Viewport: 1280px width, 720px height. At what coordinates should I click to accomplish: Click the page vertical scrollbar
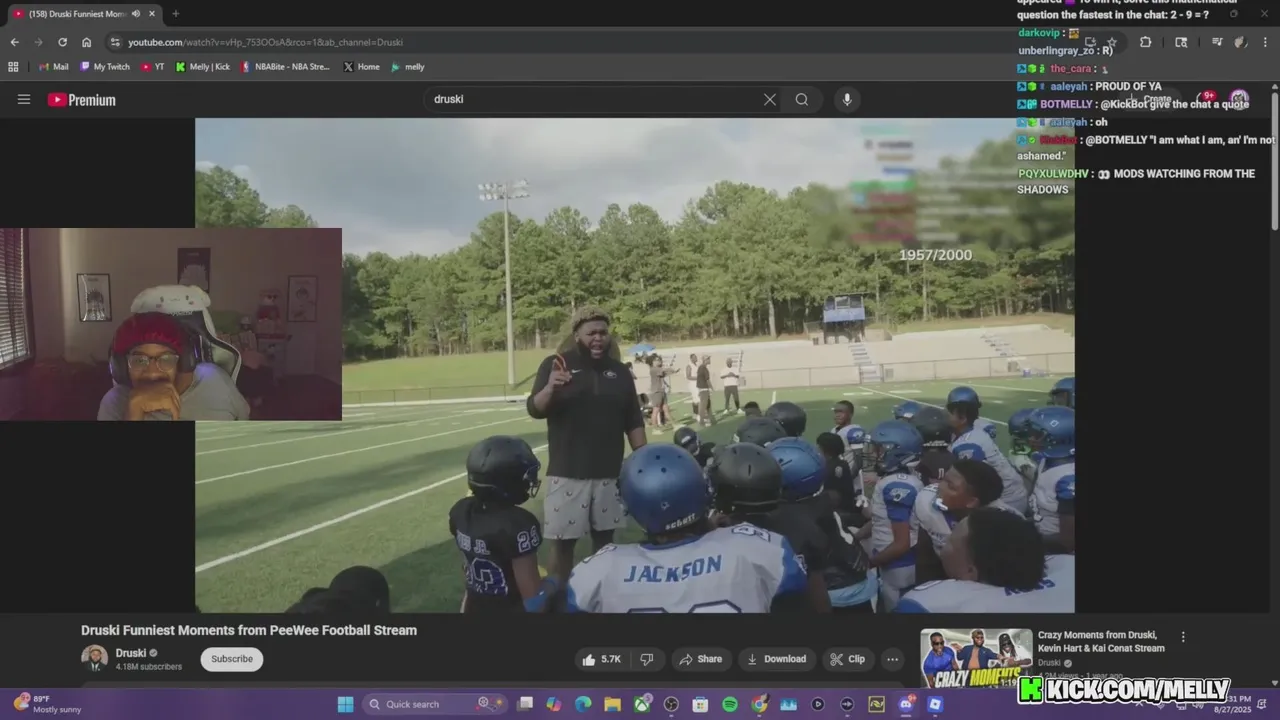[x=1275, y=160]
